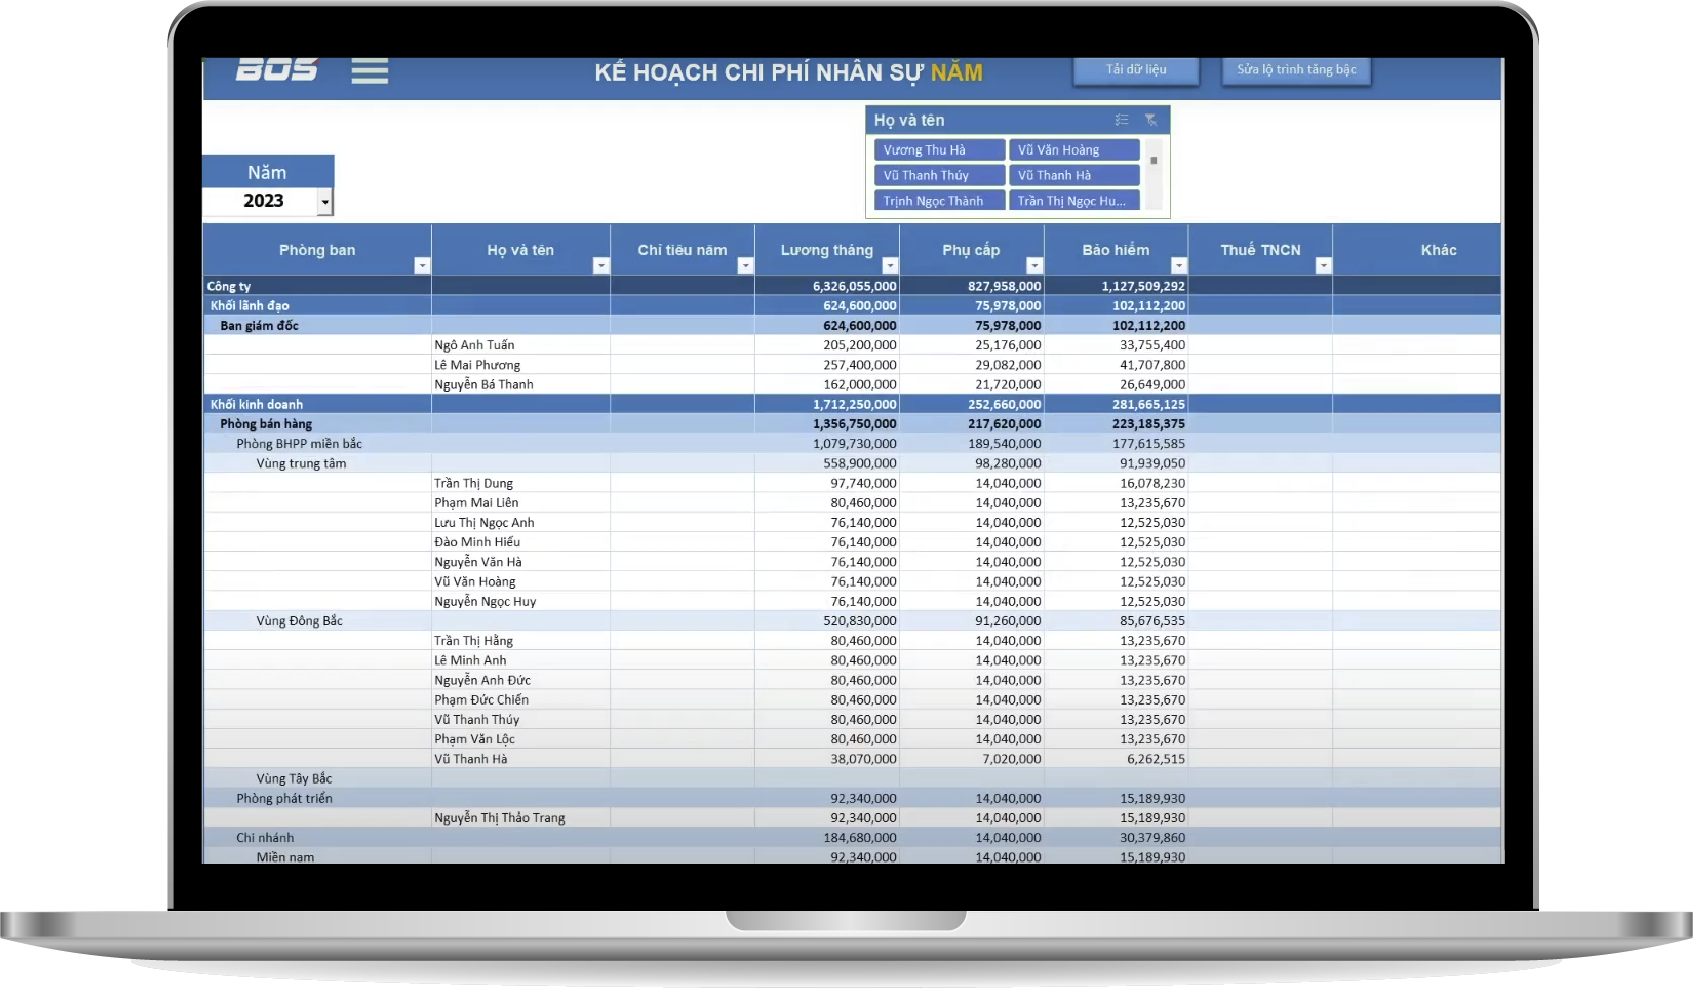Click the BOS logo
This screenshot has height=988, width=1693.
pyautogui.click(x=277, y=70)
